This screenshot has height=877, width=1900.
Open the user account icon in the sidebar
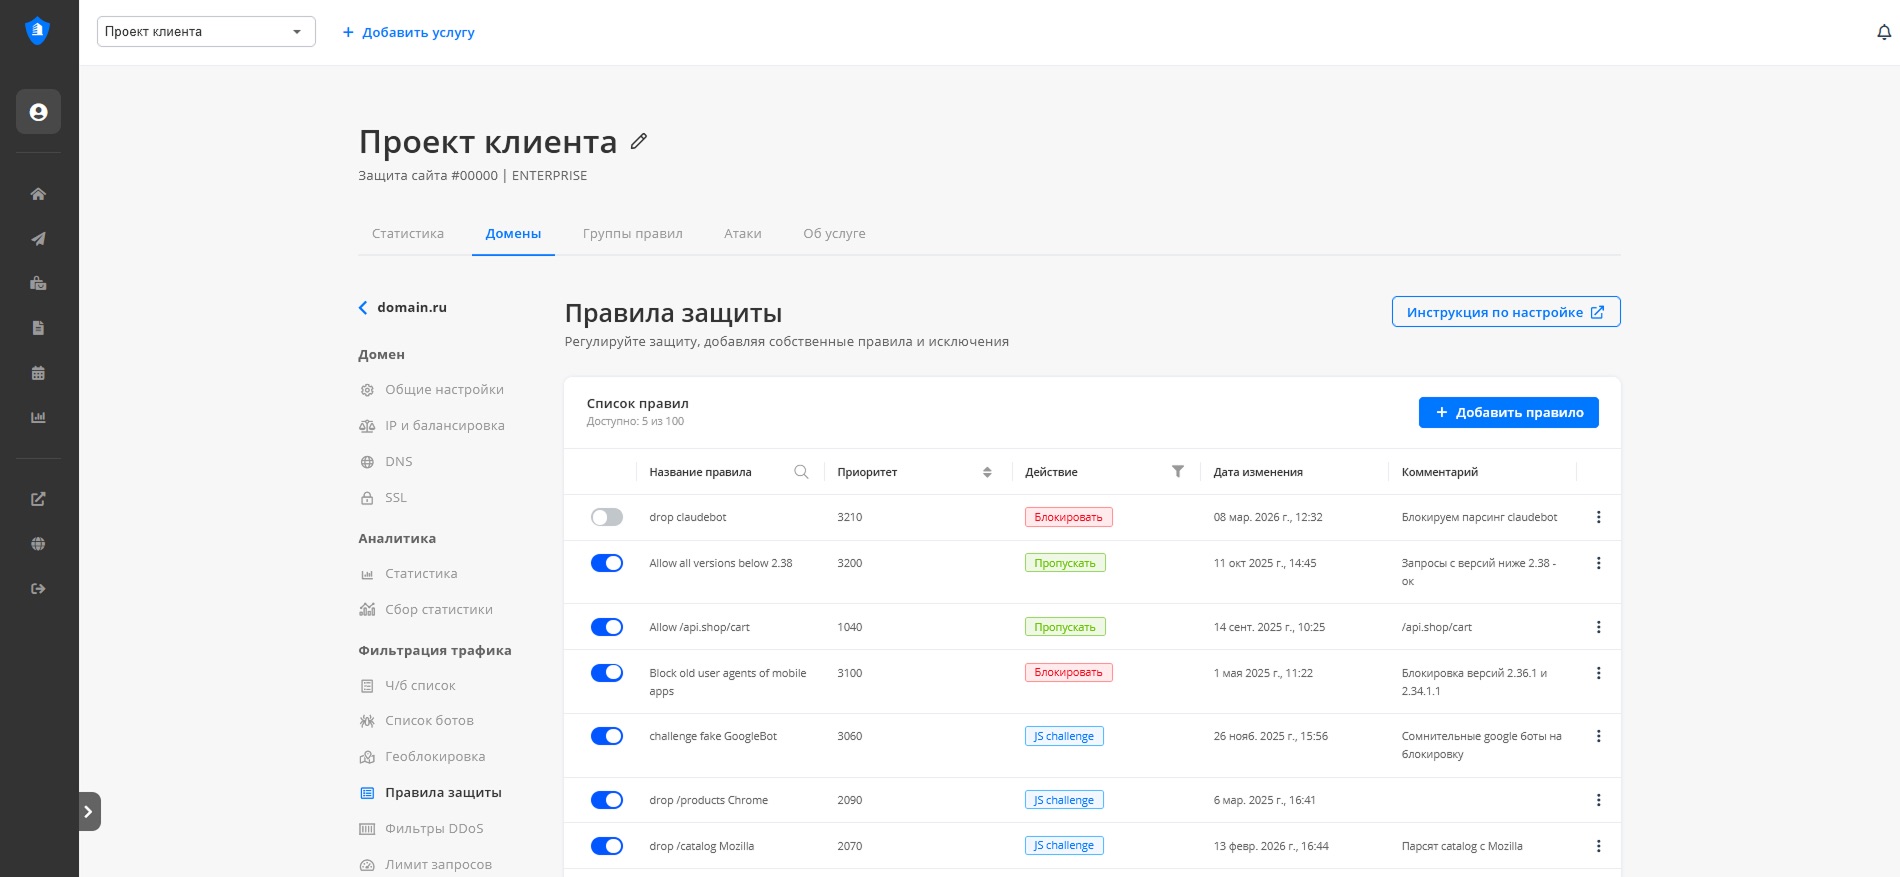pos(38,112)
